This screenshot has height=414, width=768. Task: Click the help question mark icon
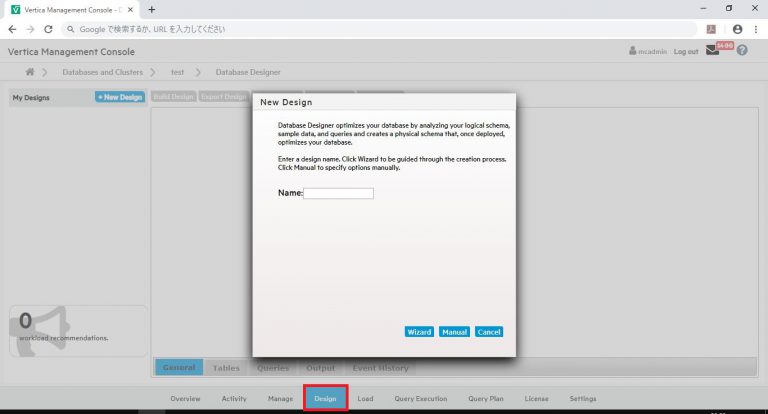click(x=742, y=51)
